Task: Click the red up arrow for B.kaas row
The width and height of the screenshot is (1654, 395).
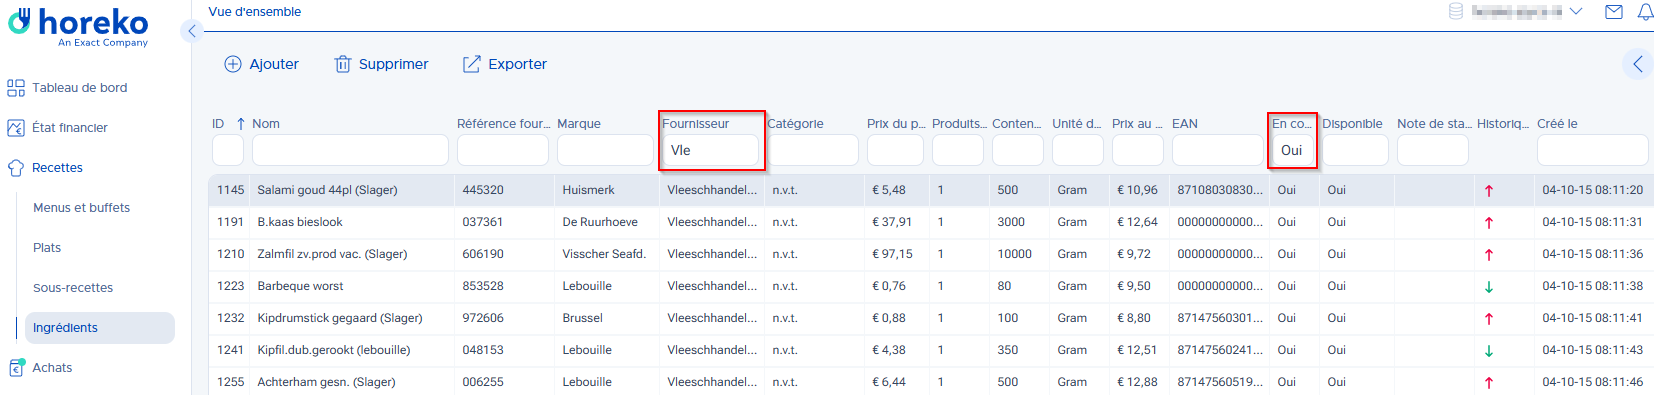Action: tap(1489, 223)
